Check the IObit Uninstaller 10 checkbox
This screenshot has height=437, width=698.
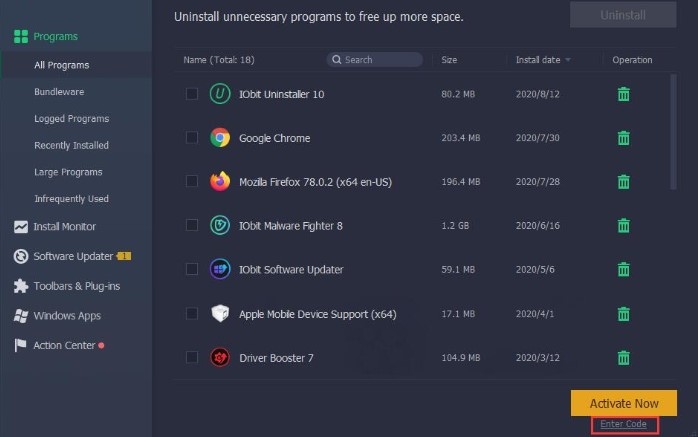(x=192, y=94)
